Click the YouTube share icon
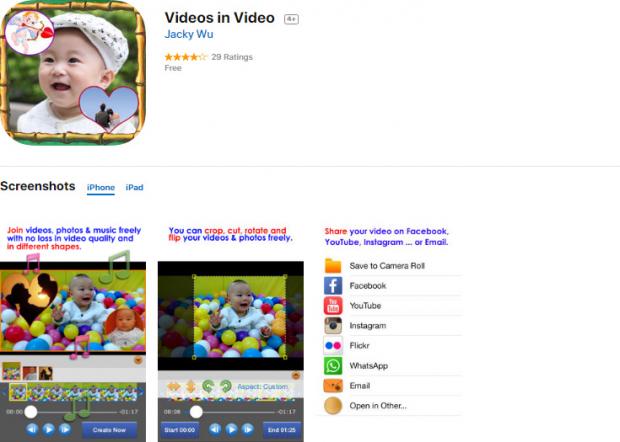Image resolution: width=620 pixels, height=442 pixels. click(x=333, y=306)
